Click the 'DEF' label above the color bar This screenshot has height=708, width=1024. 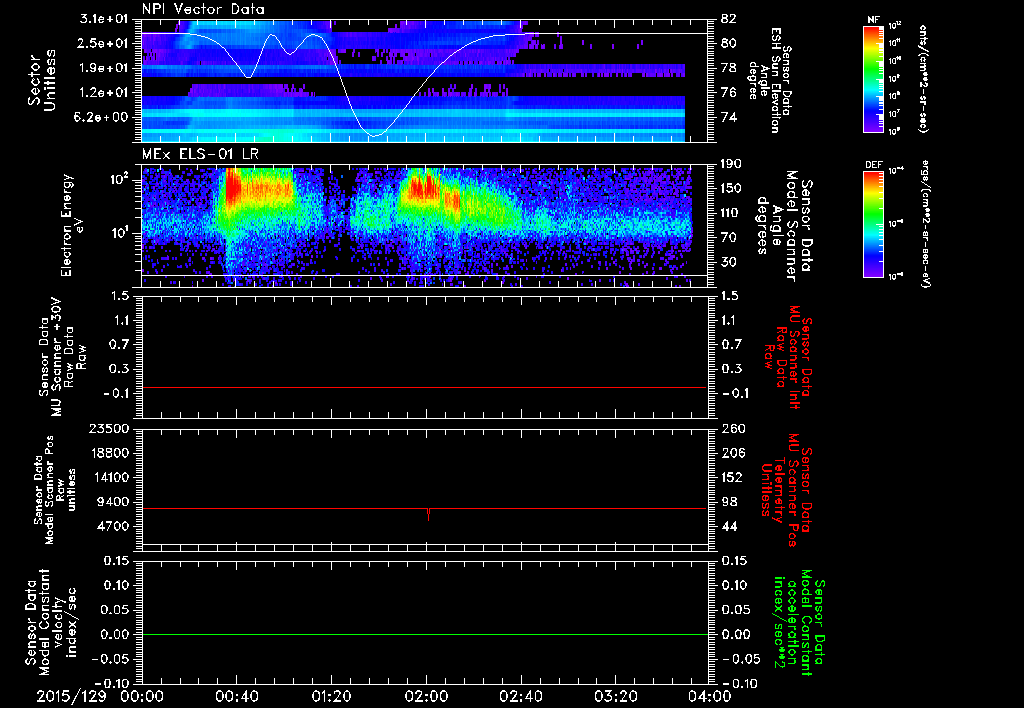(873, 165)
